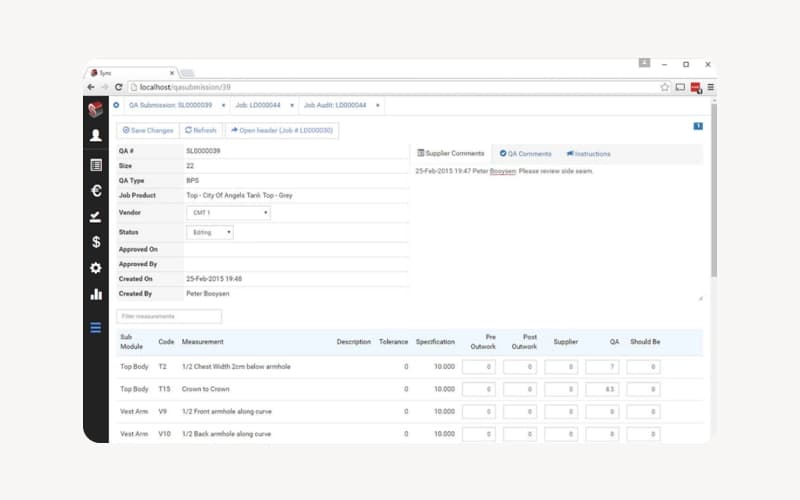This screenshot has width=800, height=500.
Task: Expand the Job Audit LD000044 dropdown arrow
Action: 378,106
